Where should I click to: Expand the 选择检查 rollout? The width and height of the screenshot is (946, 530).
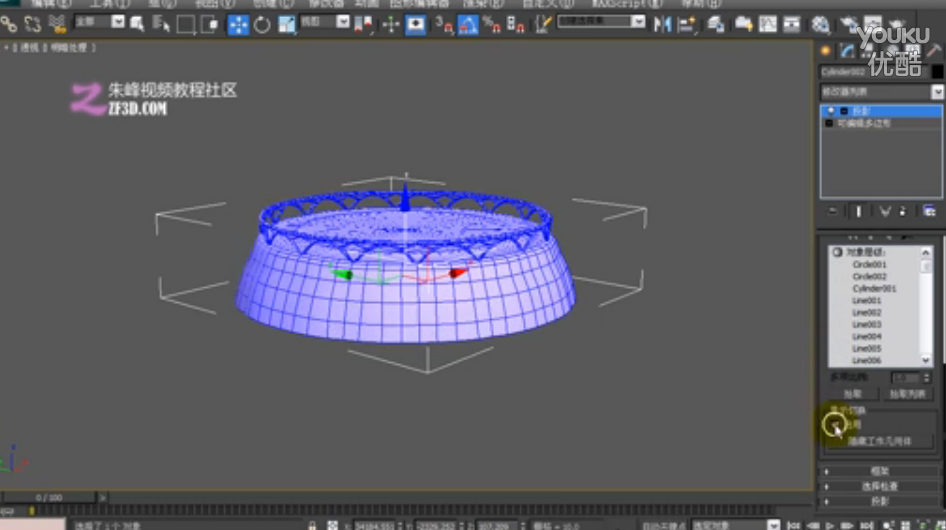(x=880, y=486)
